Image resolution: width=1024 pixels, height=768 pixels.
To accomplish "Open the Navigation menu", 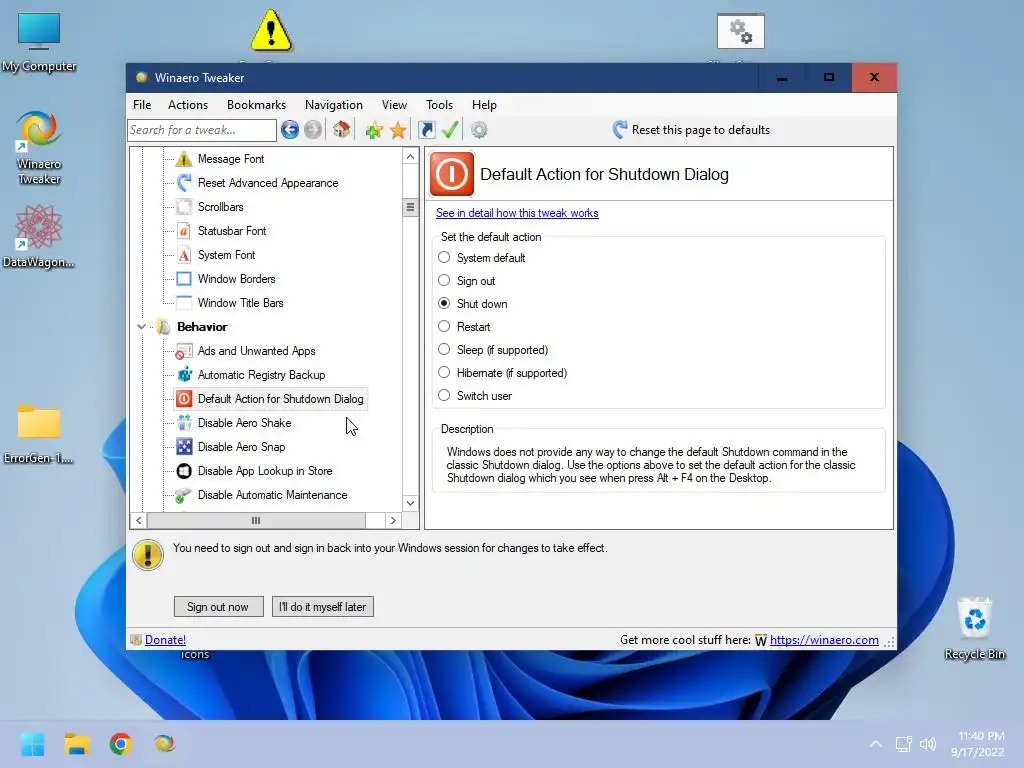I will coord(334,104).
